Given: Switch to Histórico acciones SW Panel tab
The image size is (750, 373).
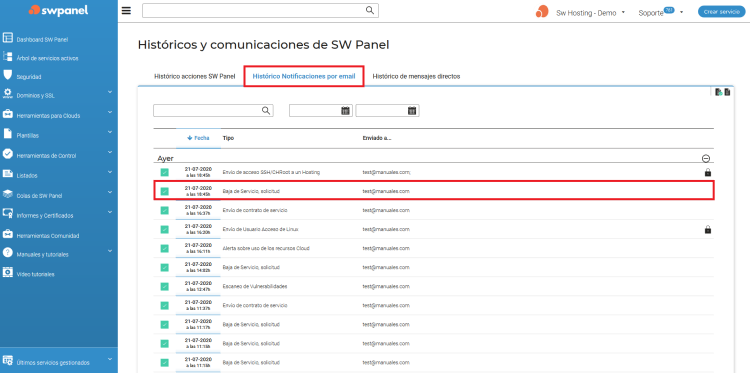Looking at the screenshot, I should pyautogui.click(x=195, y=77).
